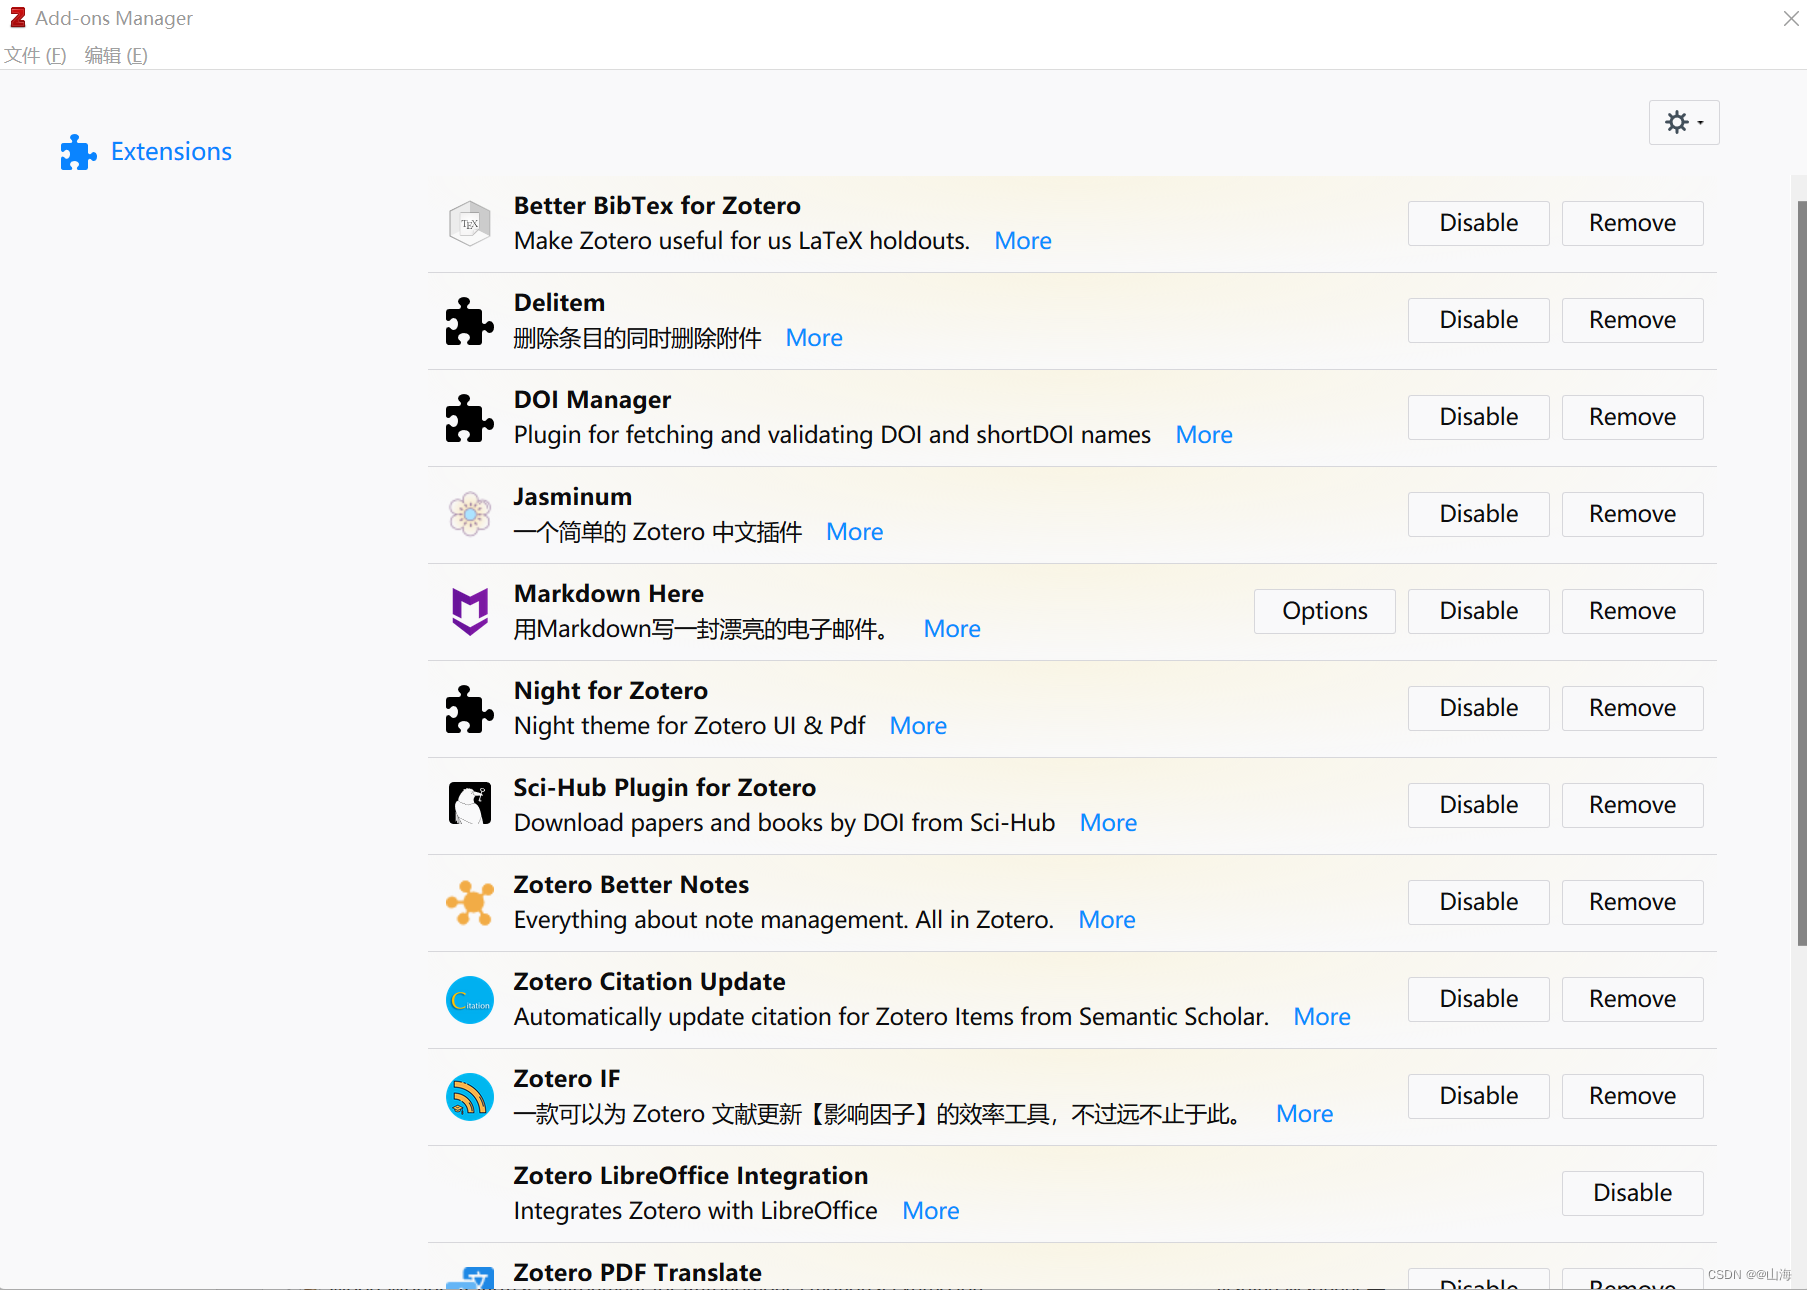The width and height of the screenshot is (1807, 1290).
Task: Disable DOI Manager plugin
Action: 1478,417
